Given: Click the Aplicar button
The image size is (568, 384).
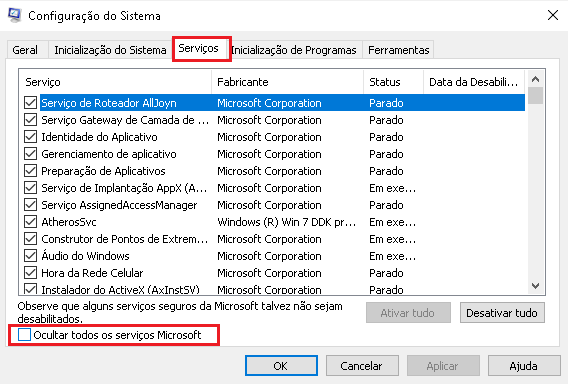Looking at the screenshot, I should point(443,366).
